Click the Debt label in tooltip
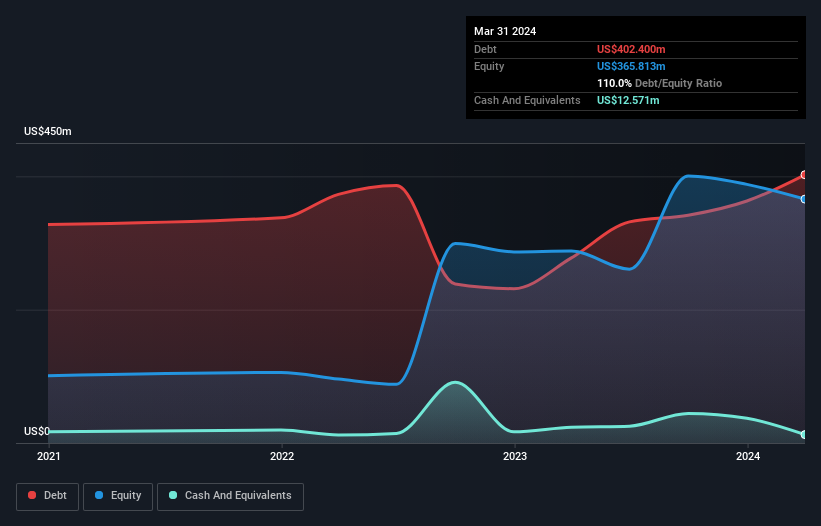Screen dimensions: 821x526 (x=485, y=49)
